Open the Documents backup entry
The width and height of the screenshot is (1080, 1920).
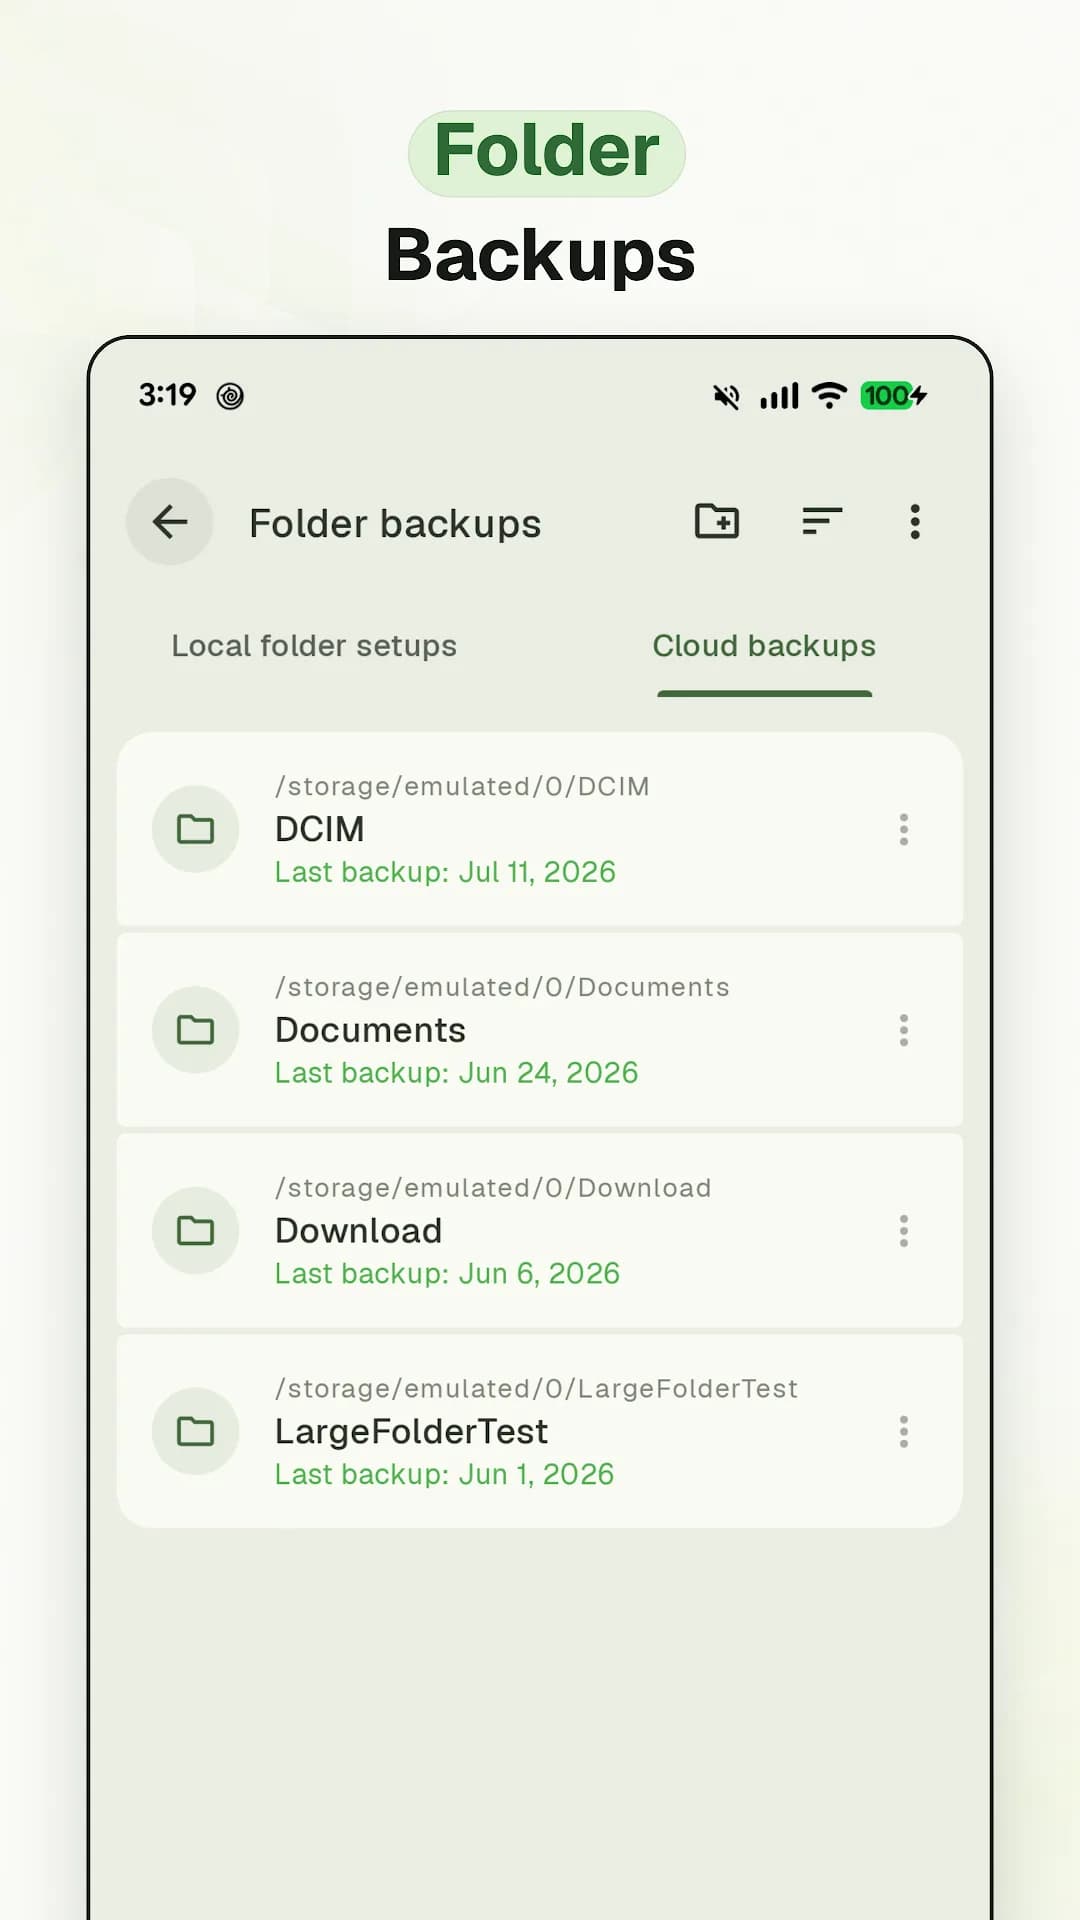pos(540,1030)
